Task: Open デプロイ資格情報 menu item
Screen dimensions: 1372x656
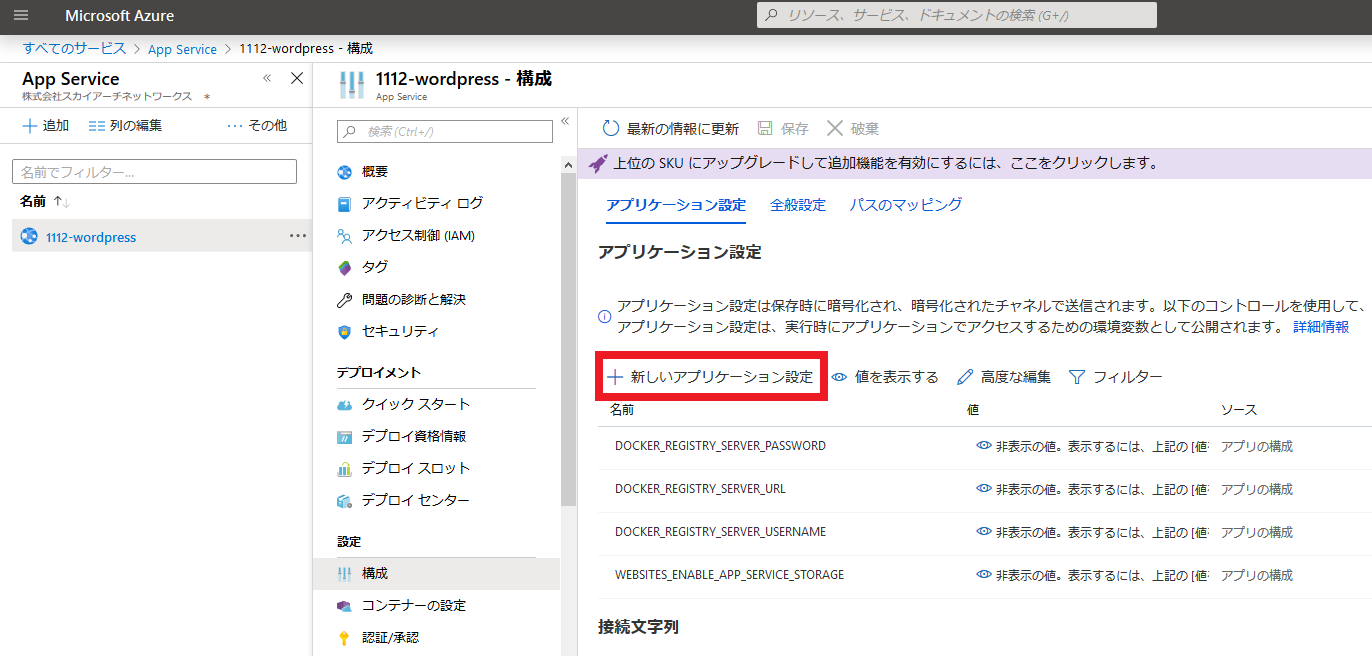Action: pos(401,436)
